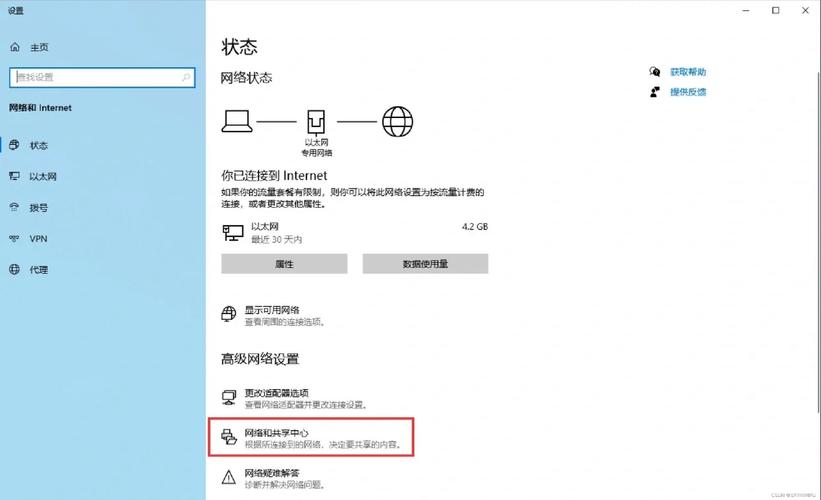
Task: Open the 获取帮助 link
Action: [688, 72]
